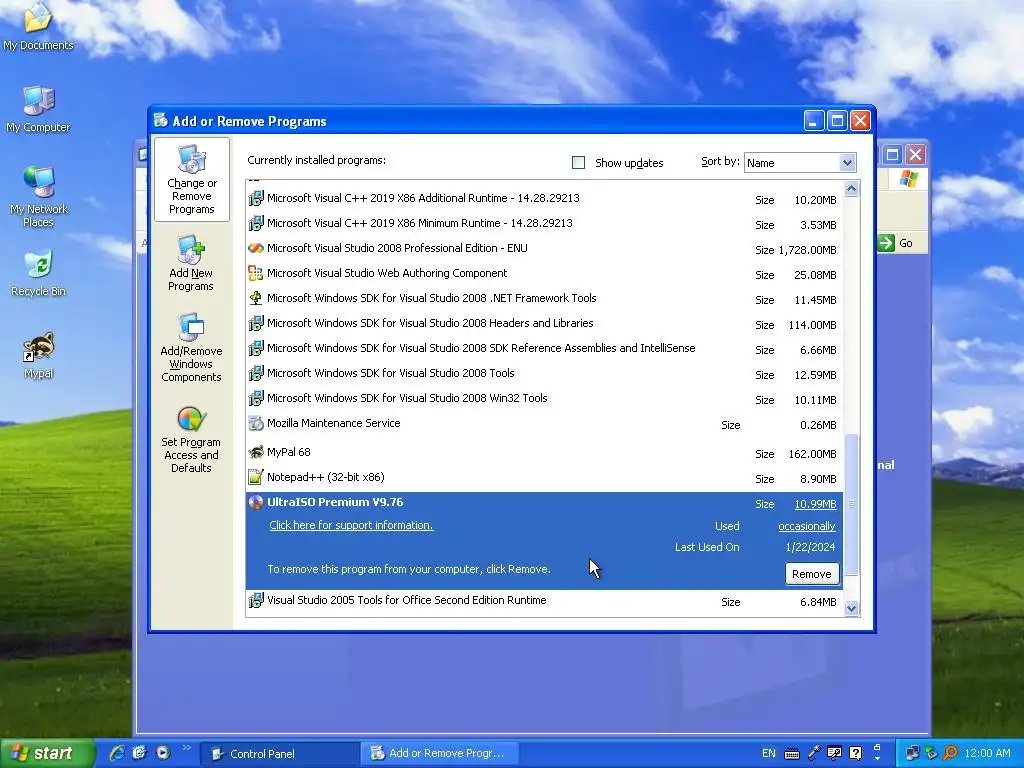Click Visual Studio 2008 Professional Edition icon
This screenshot has height=768, width=1024.
pos(256,248)
